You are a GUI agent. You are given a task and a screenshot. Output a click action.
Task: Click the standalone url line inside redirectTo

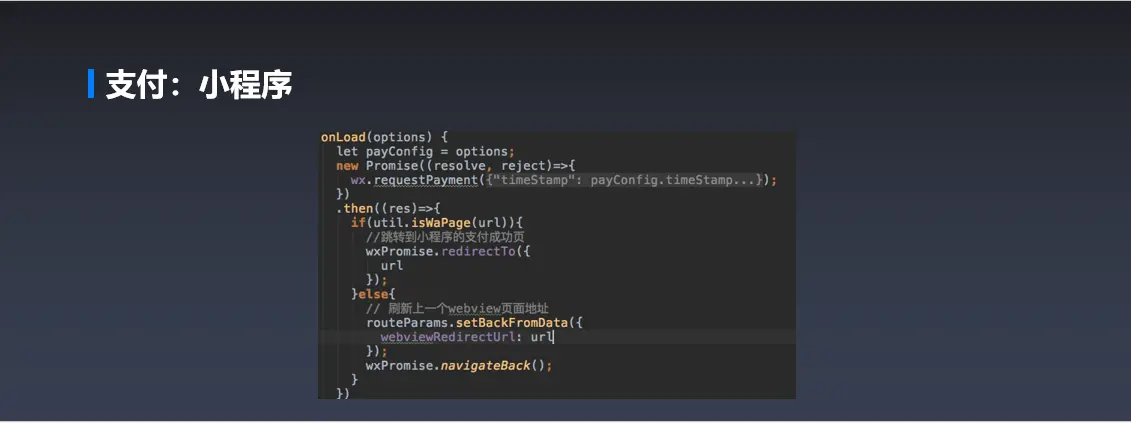(x=392, y=266)
